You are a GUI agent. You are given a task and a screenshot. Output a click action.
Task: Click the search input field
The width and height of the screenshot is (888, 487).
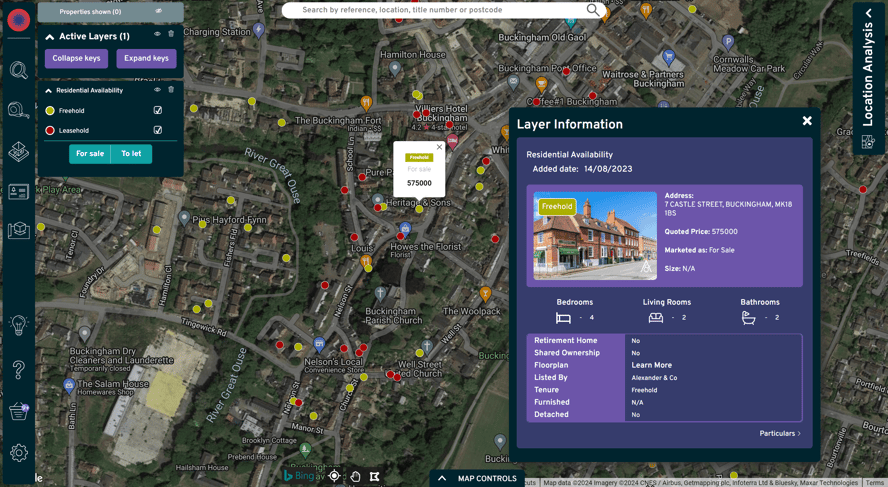click(442, 10)
